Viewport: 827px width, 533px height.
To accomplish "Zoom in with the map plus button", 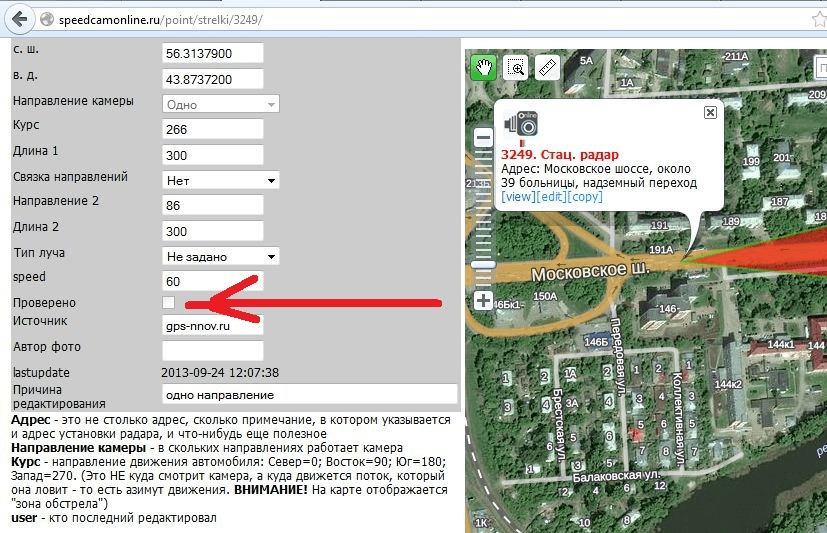I will click(x=483, y=300).
